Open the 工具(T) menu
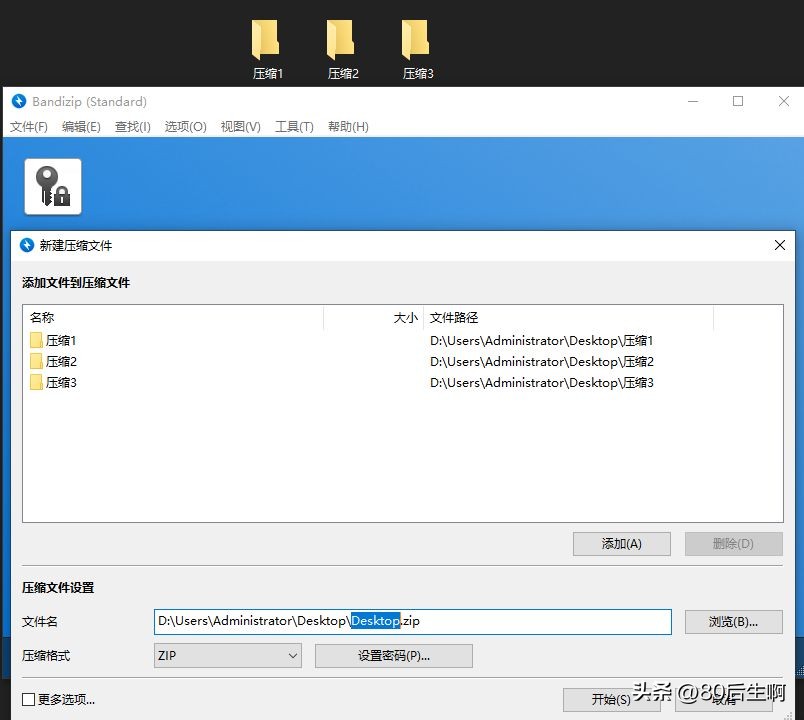This screenshot has height=720, width=804. click(294, 126)
